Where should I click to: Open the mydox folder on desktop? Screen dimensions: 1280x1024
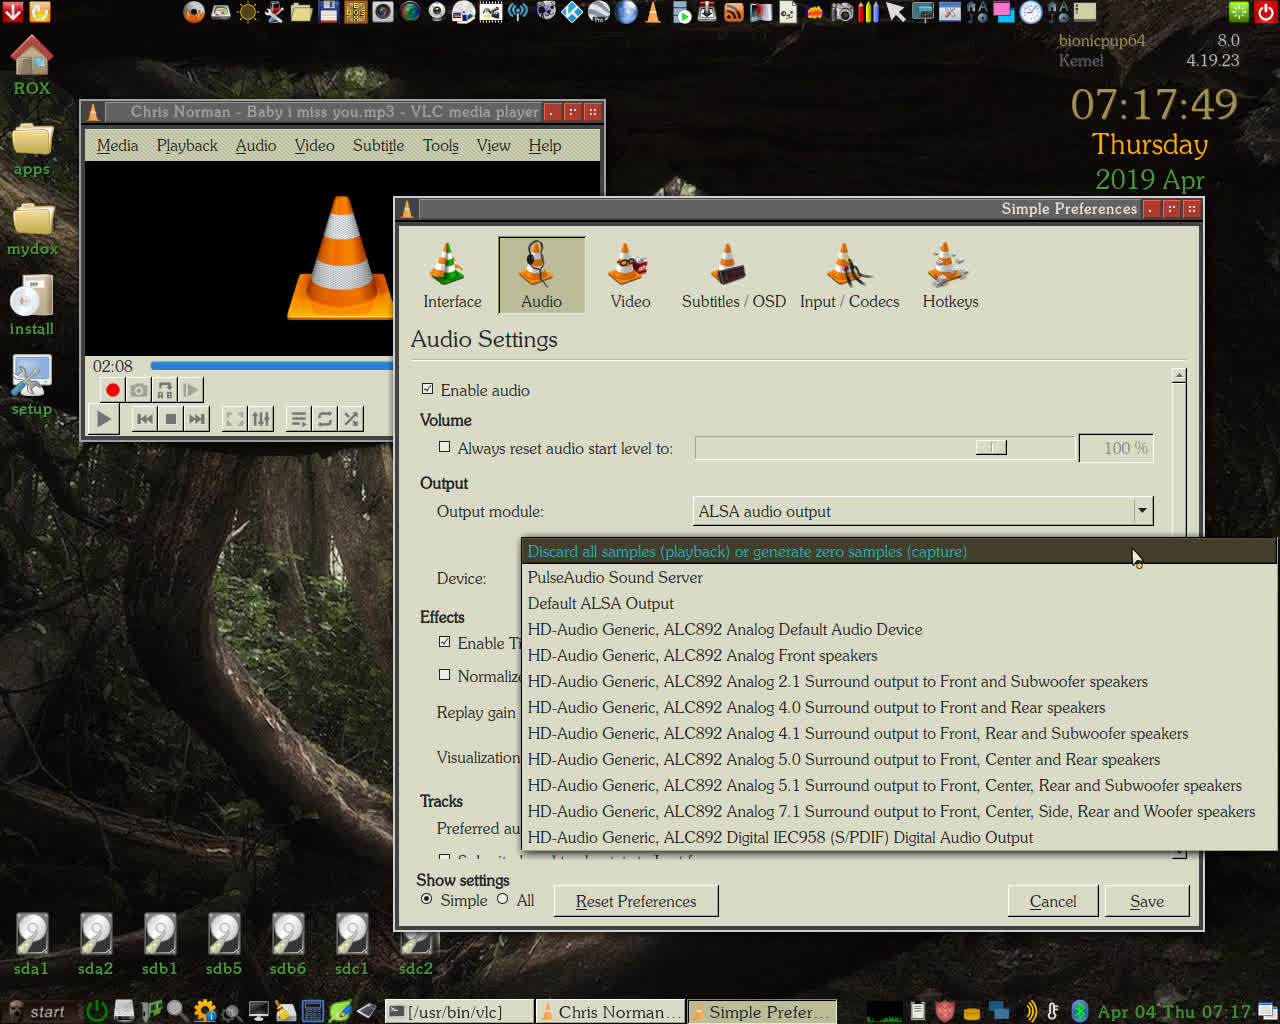tap(32, 230)
